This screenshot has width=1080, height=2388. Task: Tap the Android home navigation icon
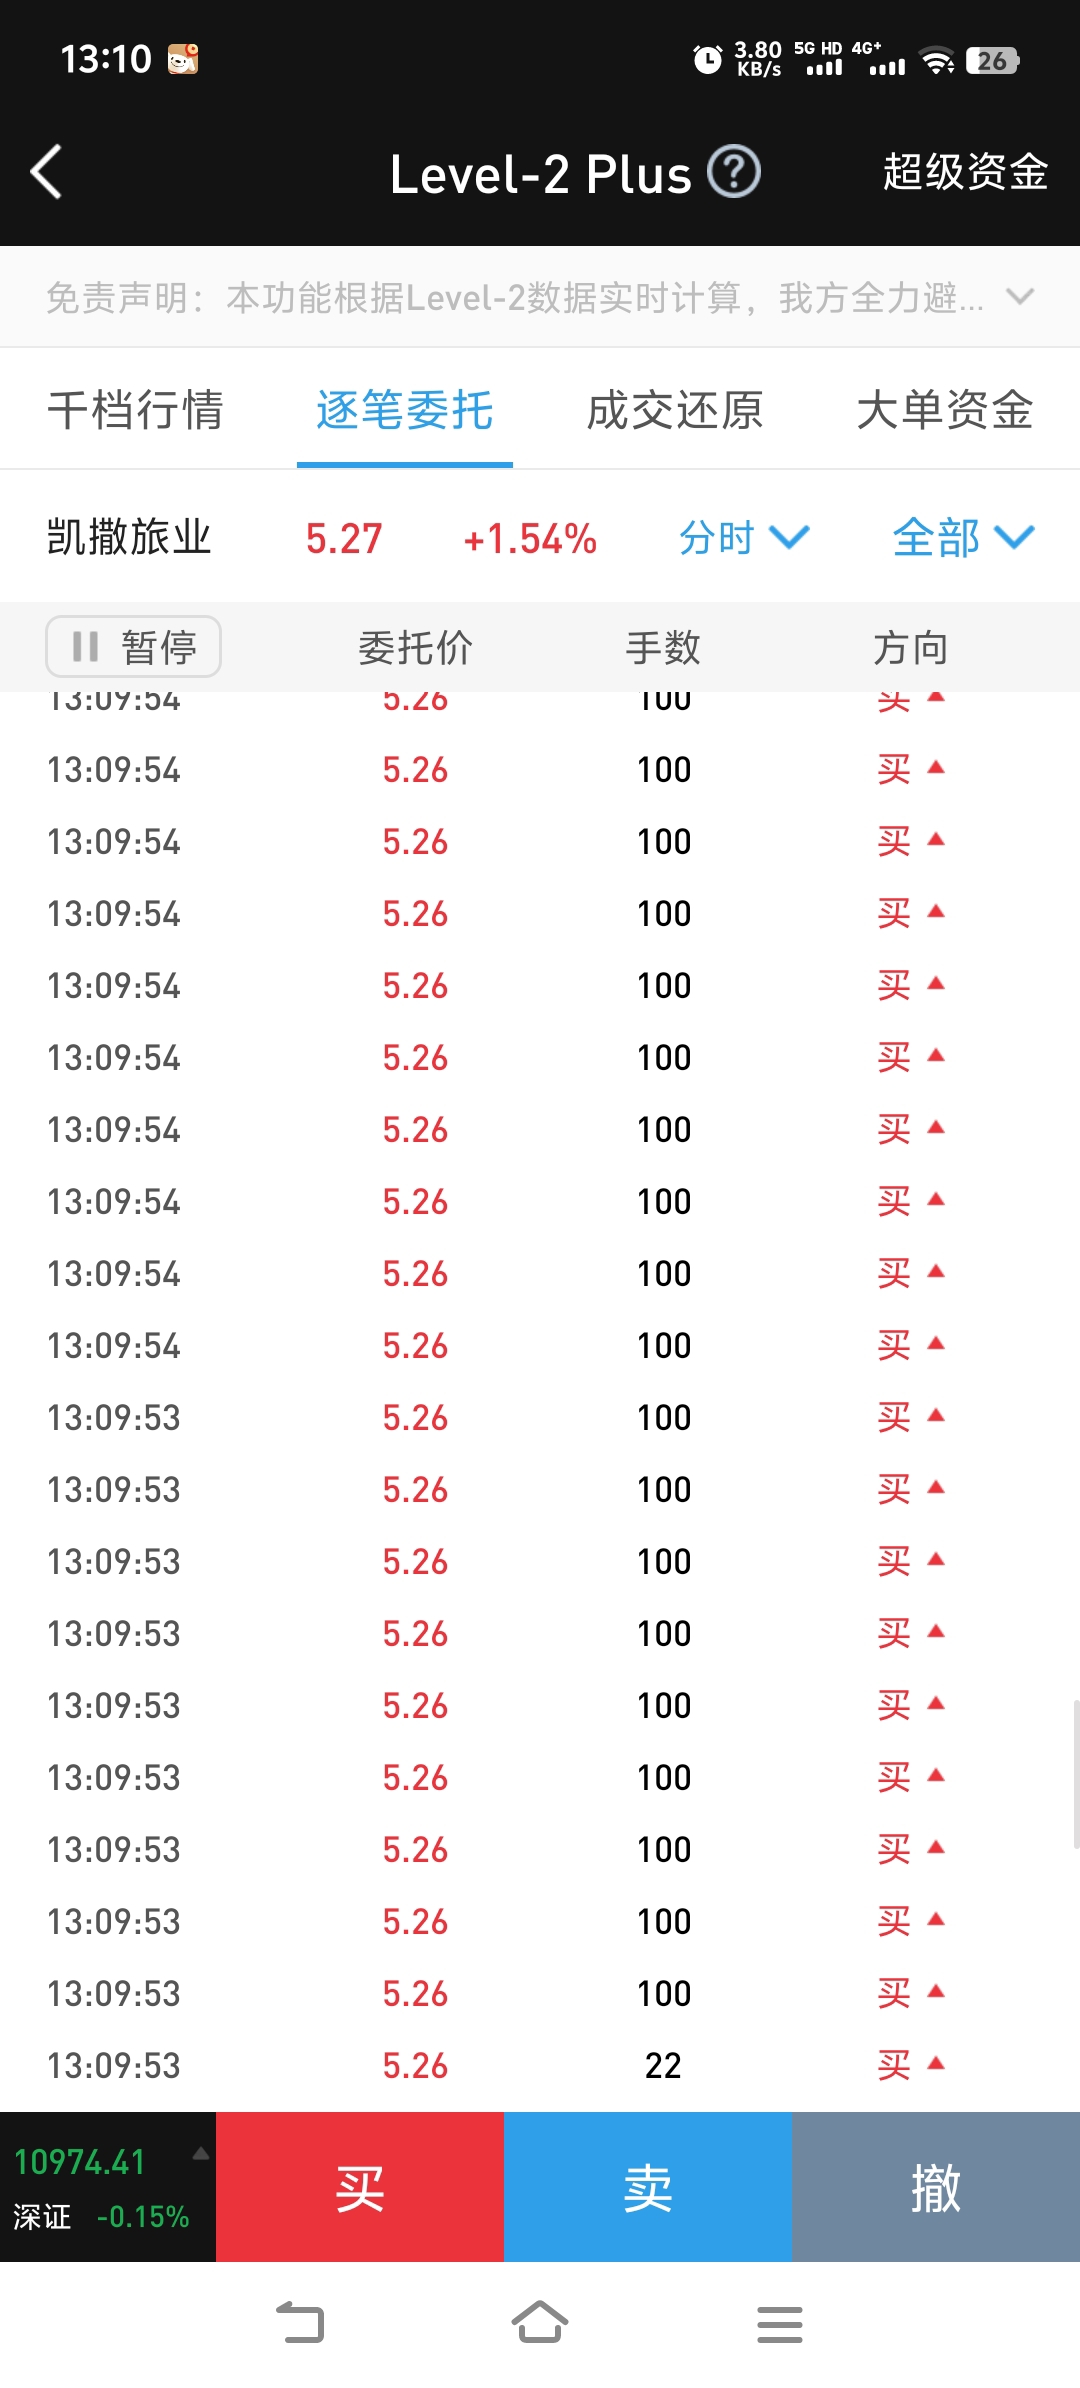click(540, 2322)
